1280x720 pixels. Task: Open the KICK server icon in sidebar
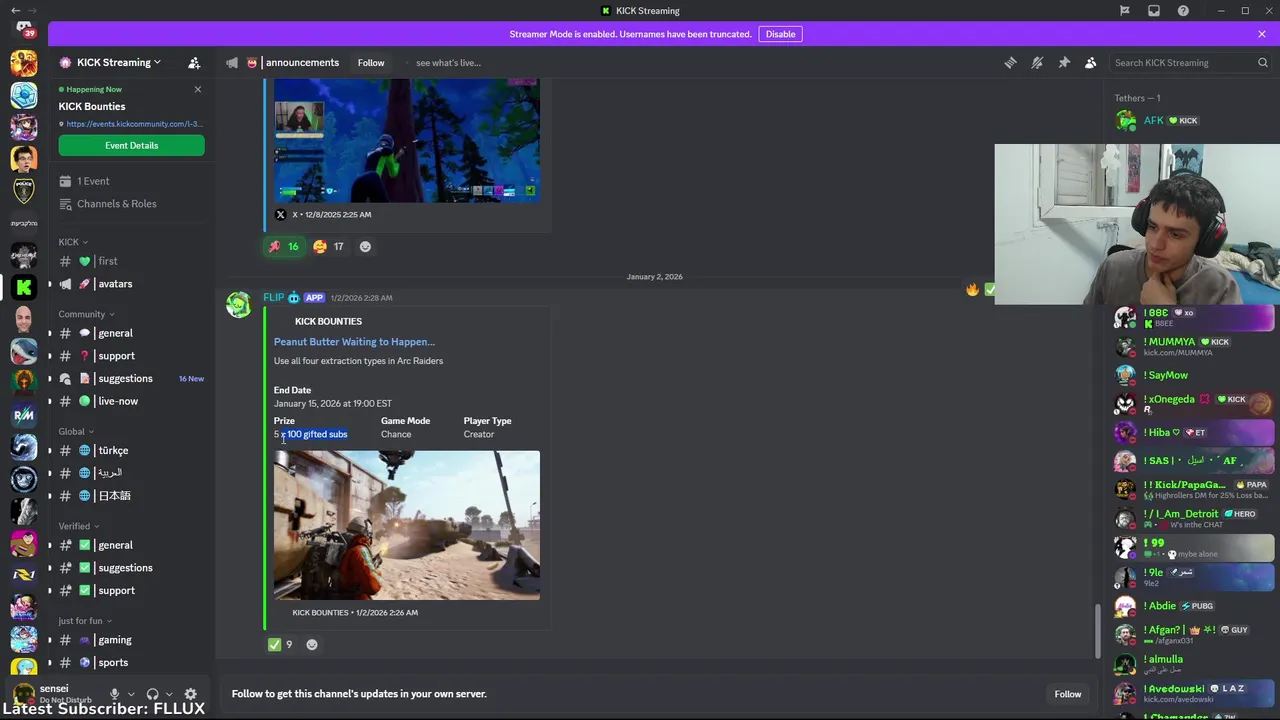[24, 287]
